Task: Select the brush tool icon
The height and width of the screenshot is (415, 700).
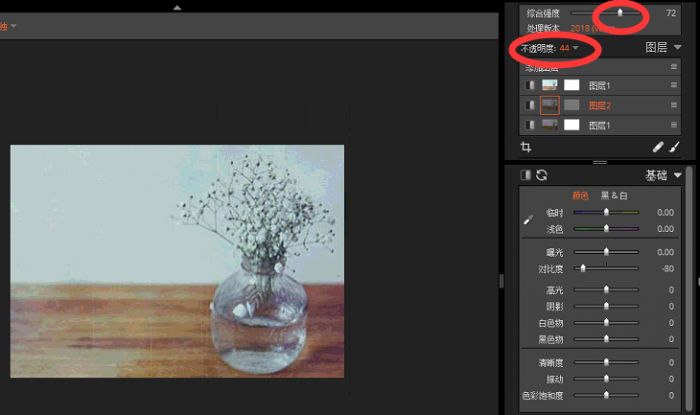Action: [x=674, y=147]
